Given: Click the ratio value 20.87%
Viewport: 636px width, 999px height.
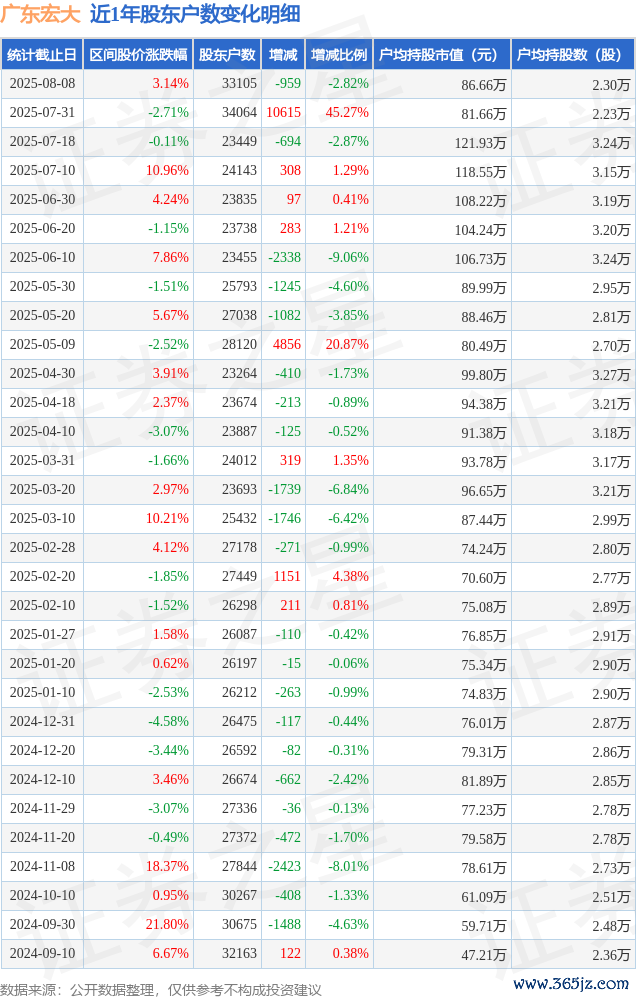Looking at the screenshot, I should [x=347, y=345].
